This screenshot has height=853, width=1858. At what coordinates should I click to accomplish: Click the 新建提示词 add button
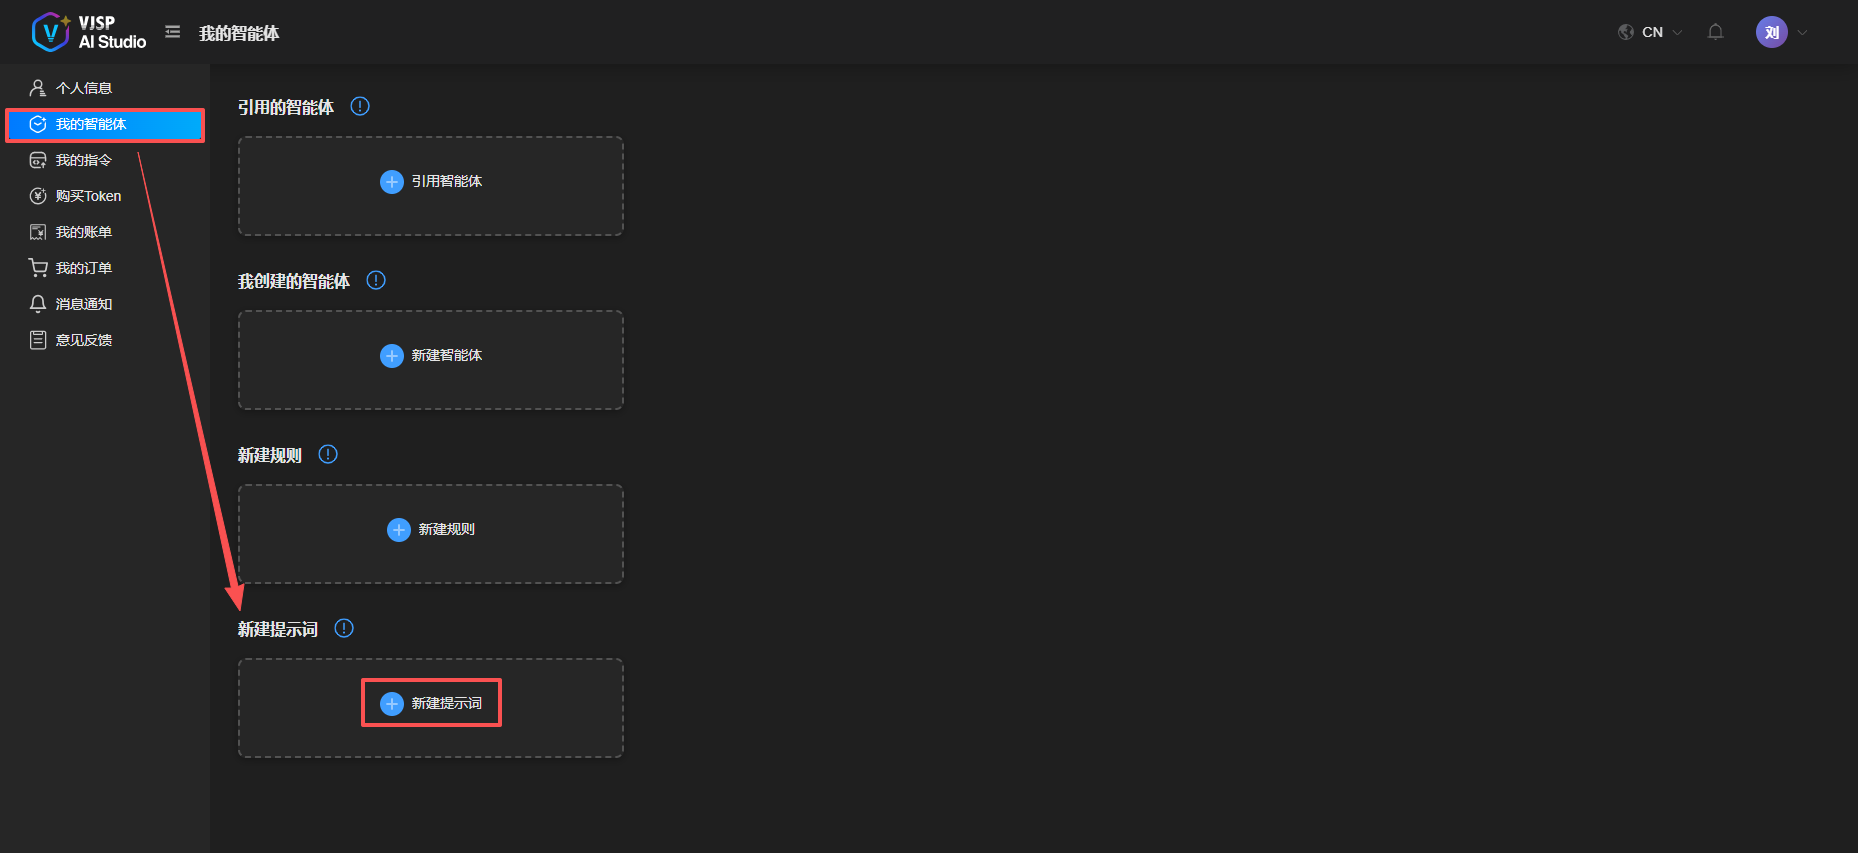tap(431, 703)
